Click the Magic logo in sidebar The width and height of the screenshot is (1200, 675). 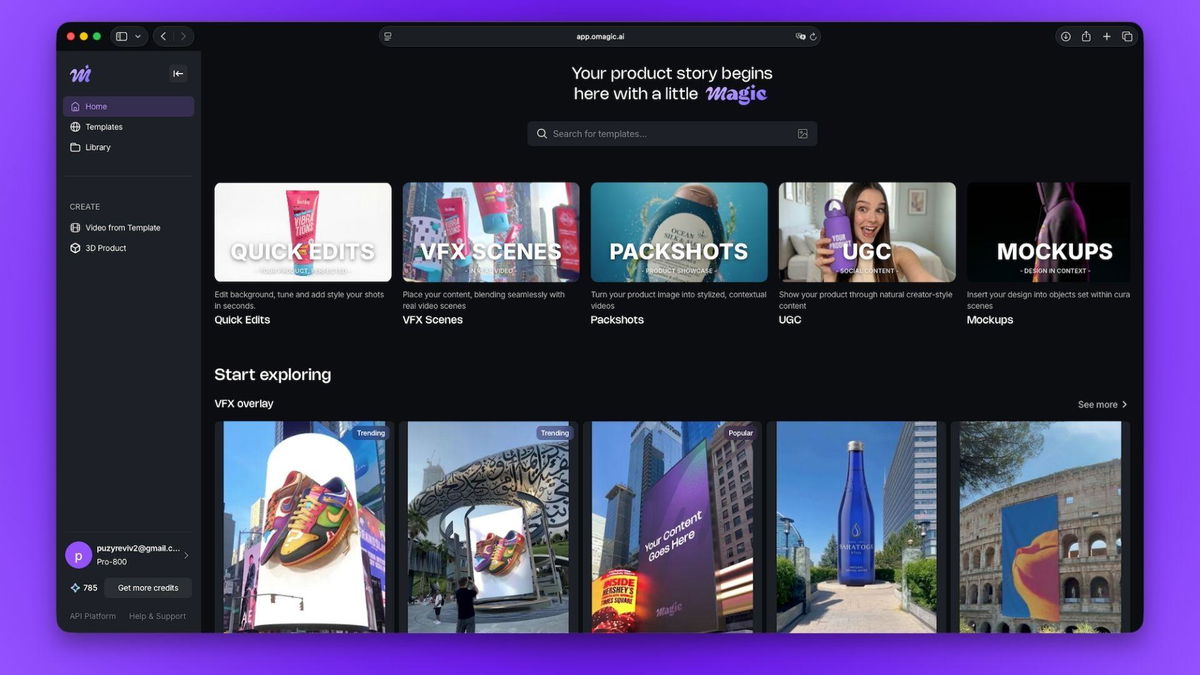(81, 74)
